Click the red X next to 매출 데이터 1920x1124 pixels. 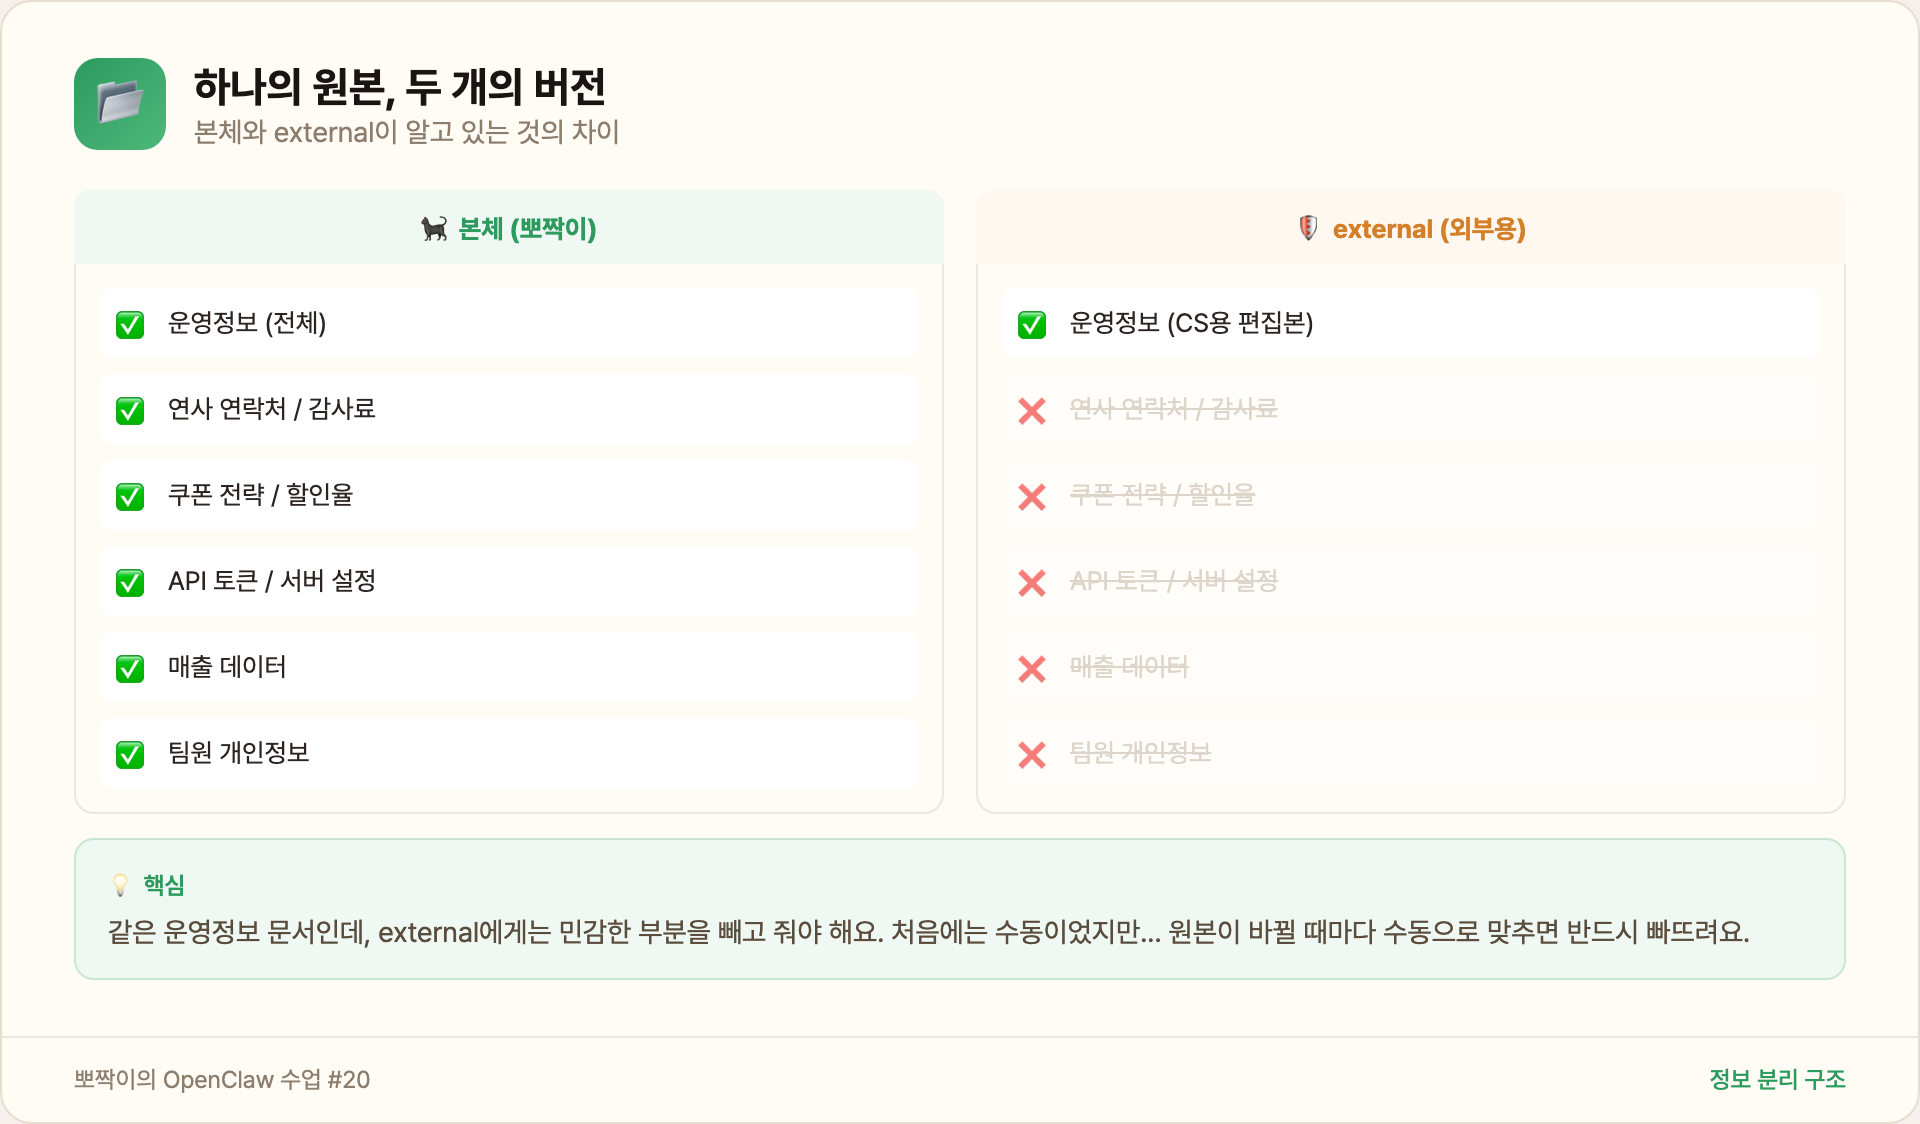1031,669
